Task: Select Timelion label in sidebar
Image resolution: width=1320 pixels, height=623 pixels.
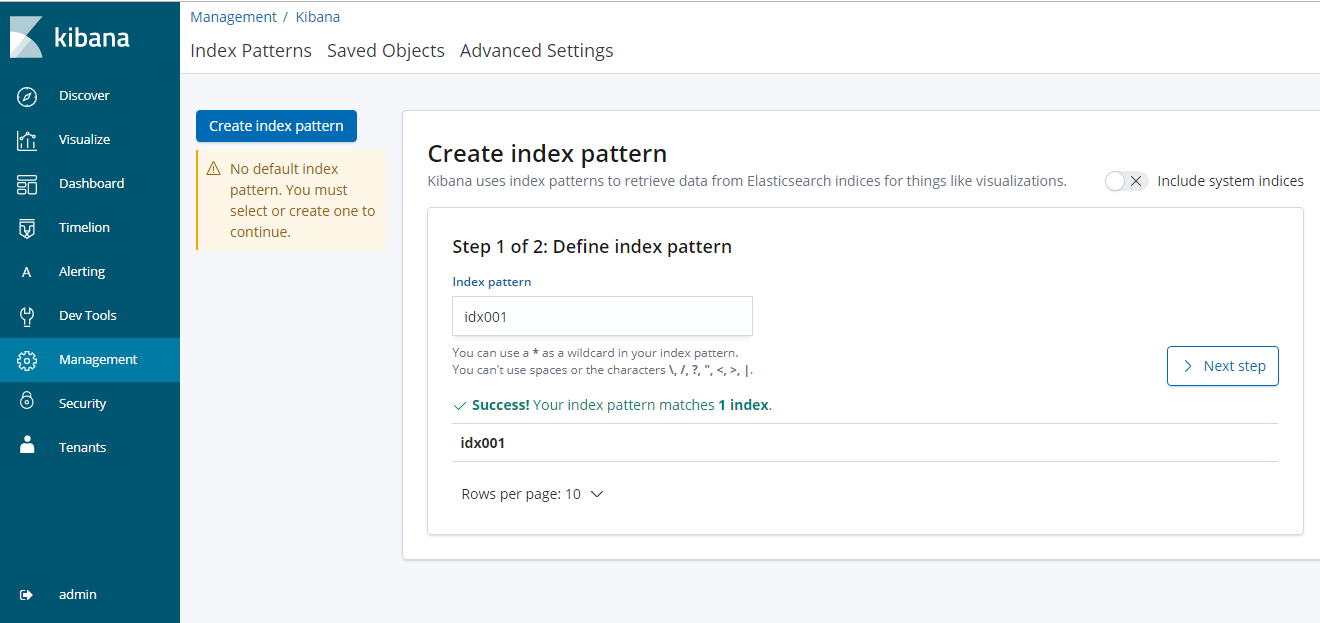Action: click(85, 228)
